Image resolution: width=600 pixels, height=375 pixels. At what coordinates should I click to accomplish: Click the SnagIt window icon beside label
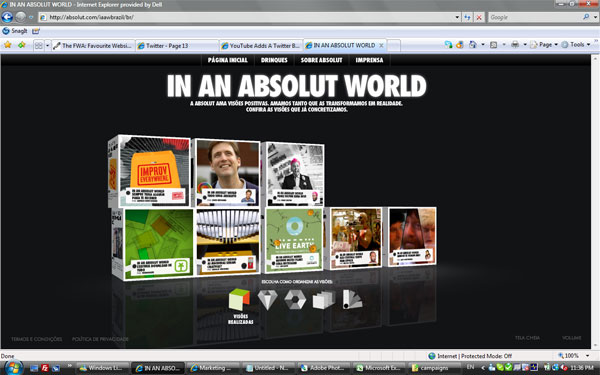pos(36,31)
